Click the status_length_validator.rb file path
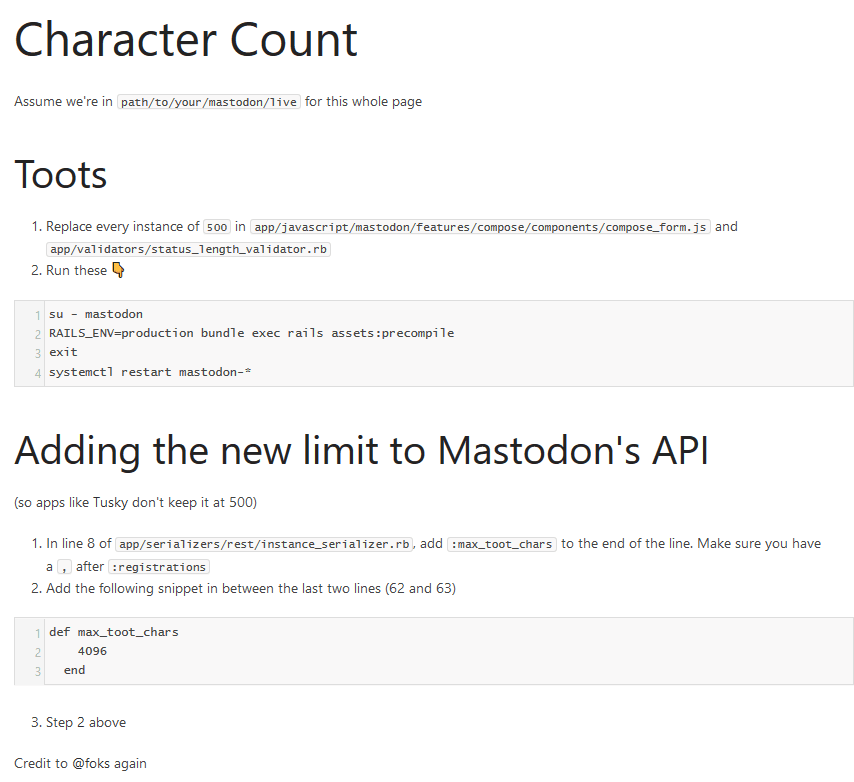 188,249
